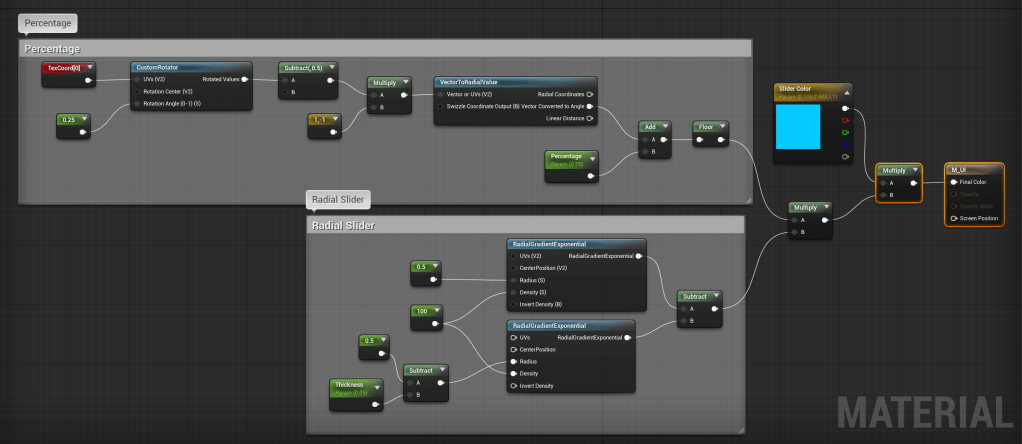The image size is (1022, 444).
Task: Collapse the TexCoord[0] node with its arrow
Action: pos(90,68)
